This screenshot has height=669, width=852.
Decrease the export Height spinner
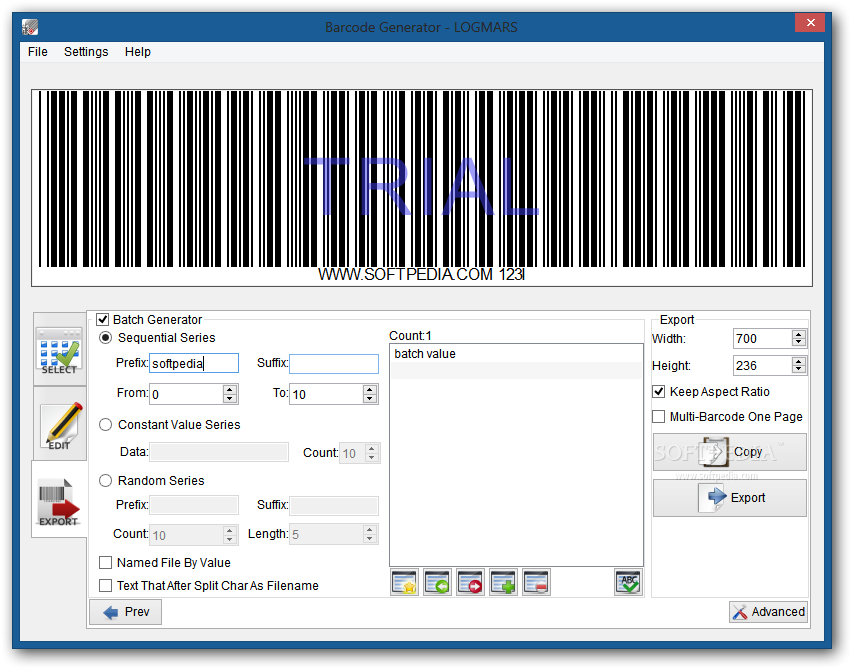click(x=798, y=370)
